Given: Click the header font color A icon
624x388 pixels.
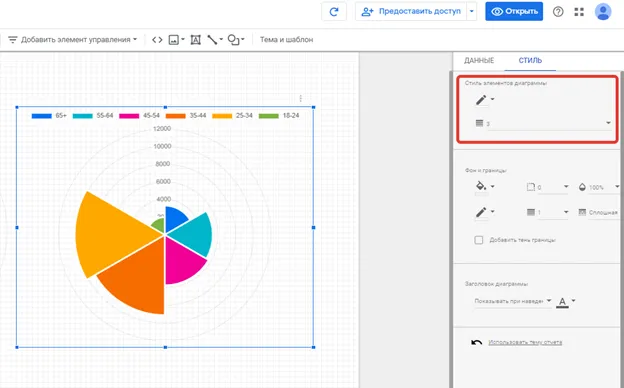Looking at the screenshot, I should pos(562,302).
